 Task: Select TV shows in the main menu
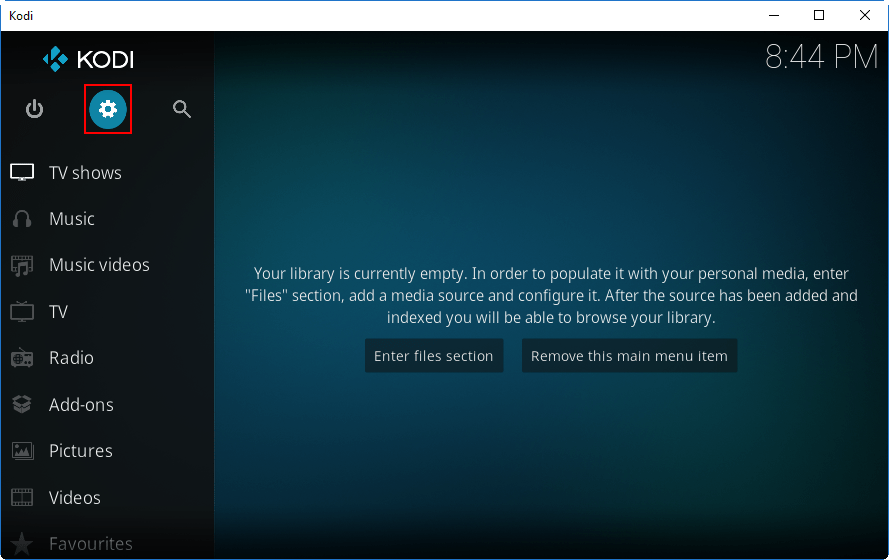85,172
